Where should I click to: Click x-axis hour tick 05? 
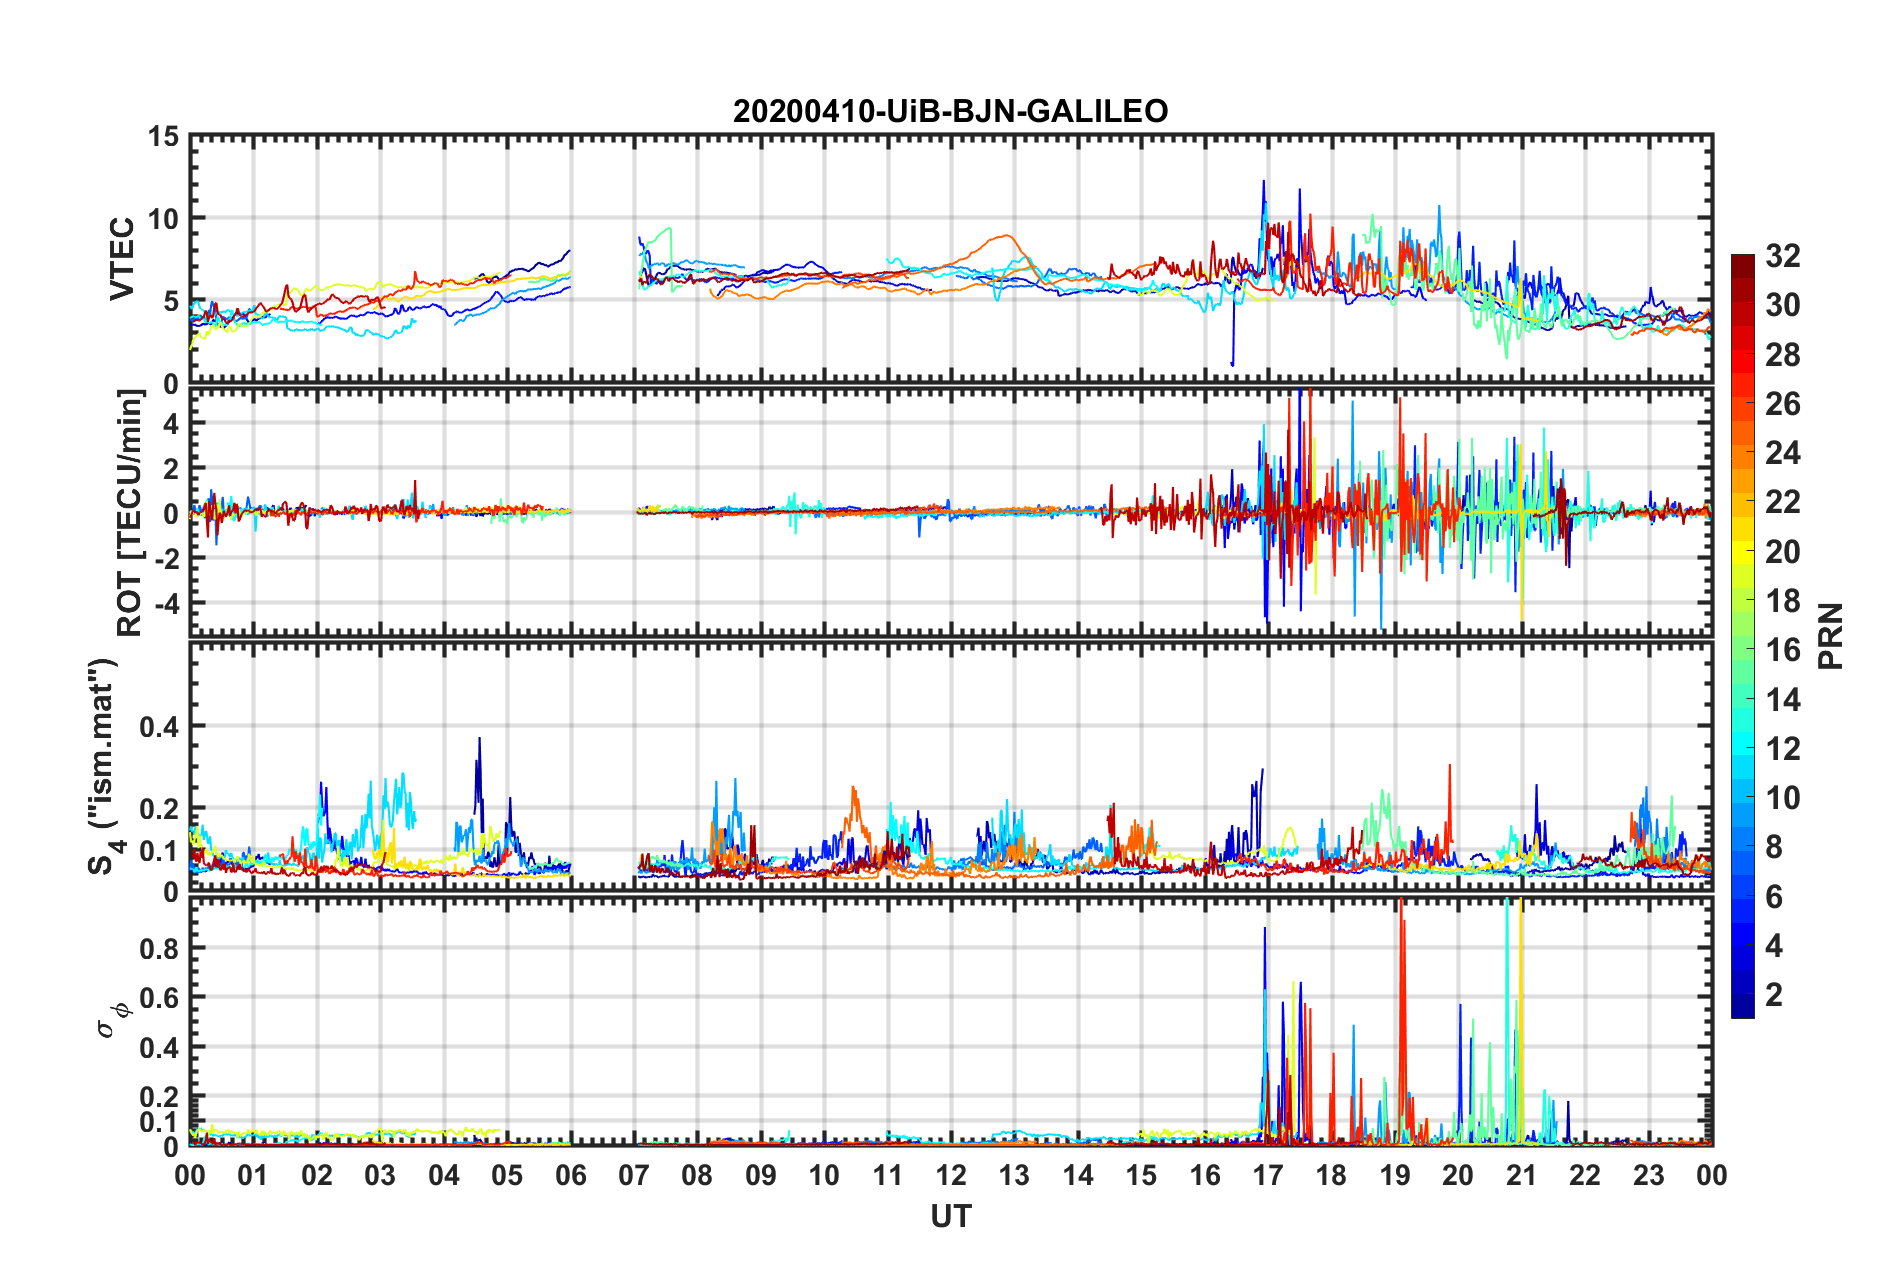tap(507, 1175)
